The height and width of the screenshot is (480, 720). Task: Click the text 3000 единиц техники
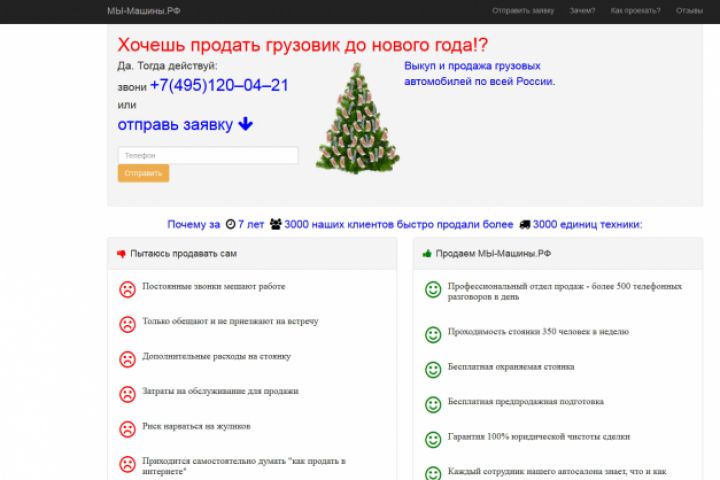pos(587,224)
